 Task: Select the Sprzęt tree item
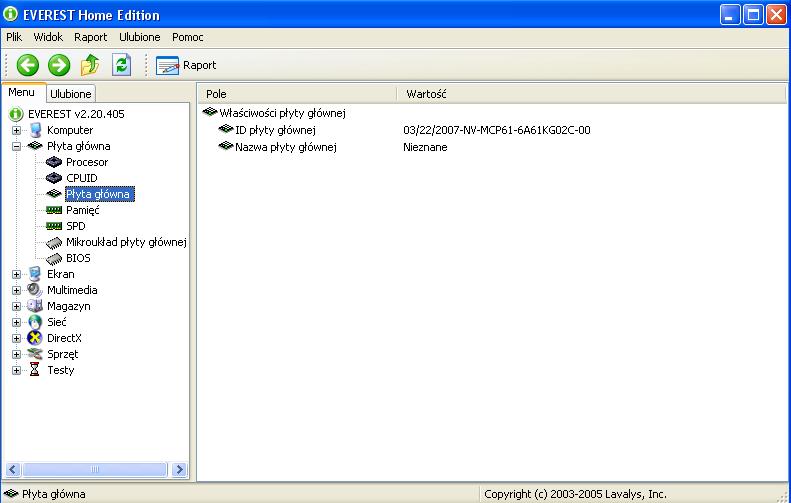[63, 354]
